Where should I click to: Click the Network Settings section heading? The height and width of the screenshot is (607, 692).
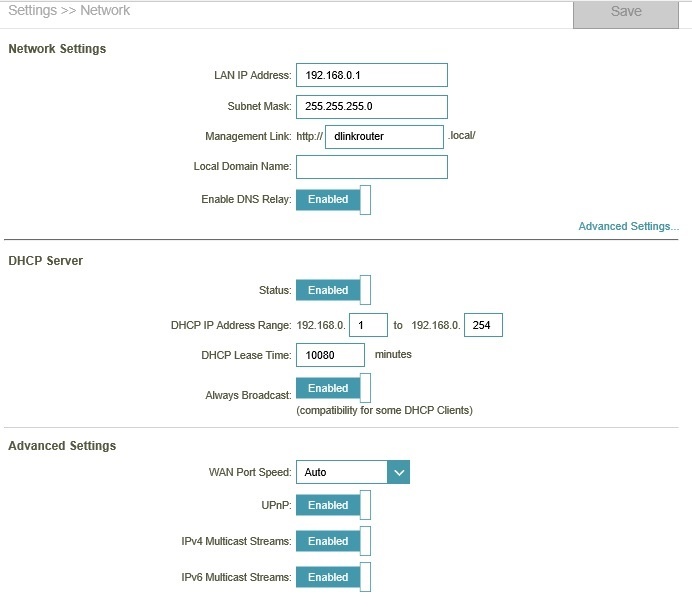point(57,49)
